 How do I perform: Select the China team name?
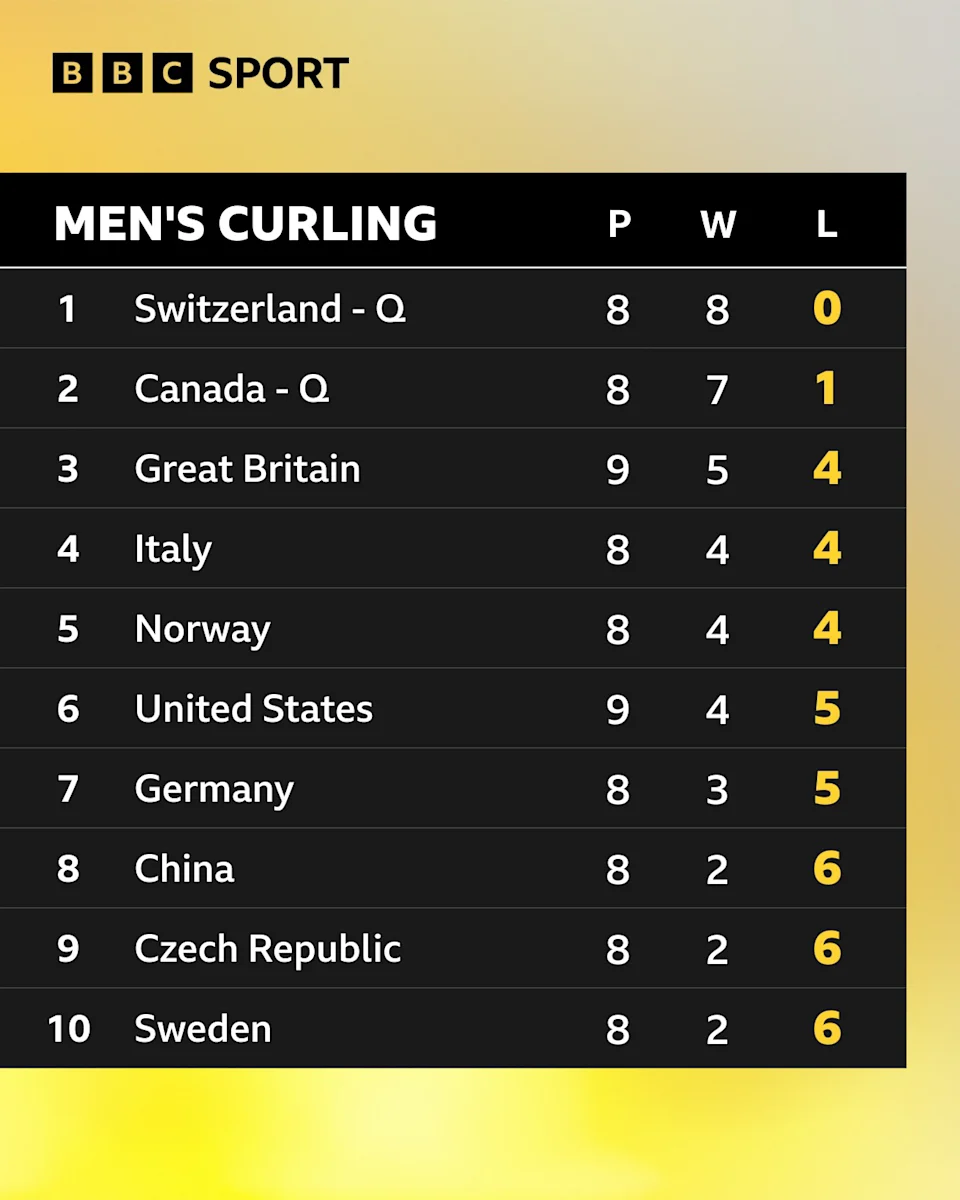coord(184,869)
